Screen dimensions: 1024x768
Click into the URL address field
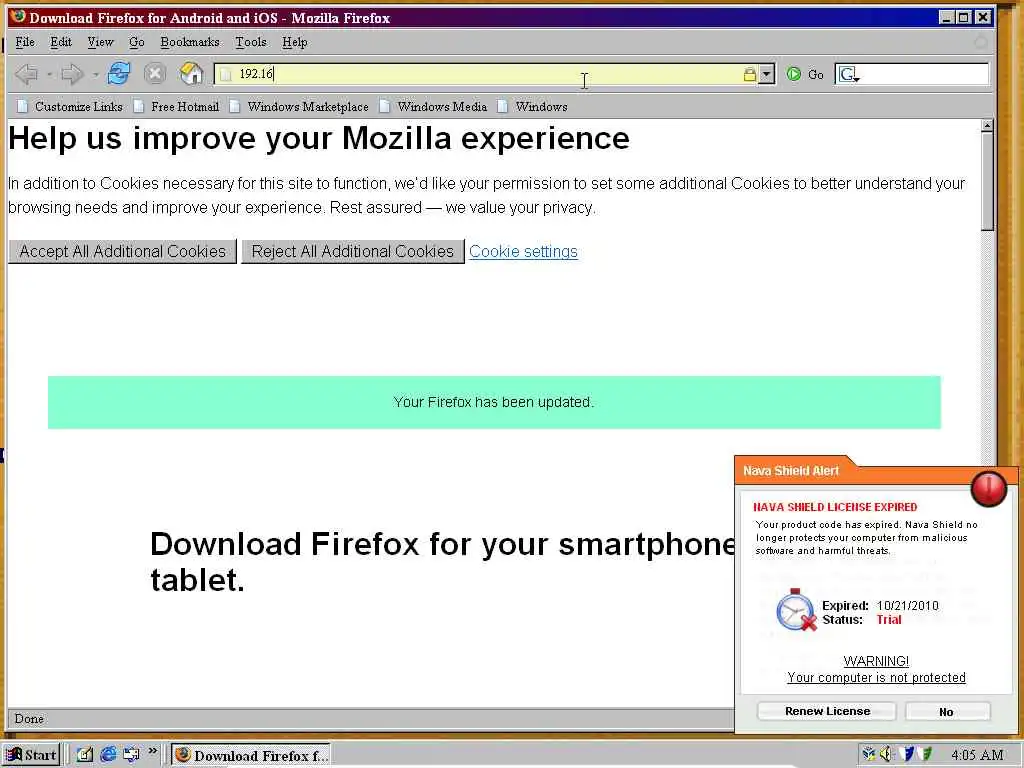pos(487,74)
